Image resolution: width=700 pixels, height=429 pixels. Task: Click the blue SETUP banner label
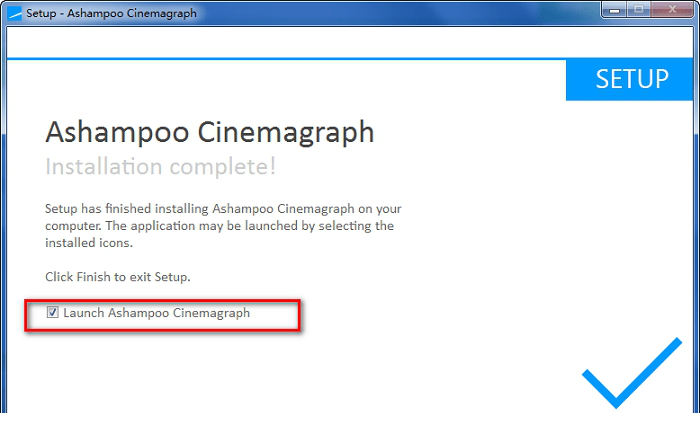click(629, 79)
